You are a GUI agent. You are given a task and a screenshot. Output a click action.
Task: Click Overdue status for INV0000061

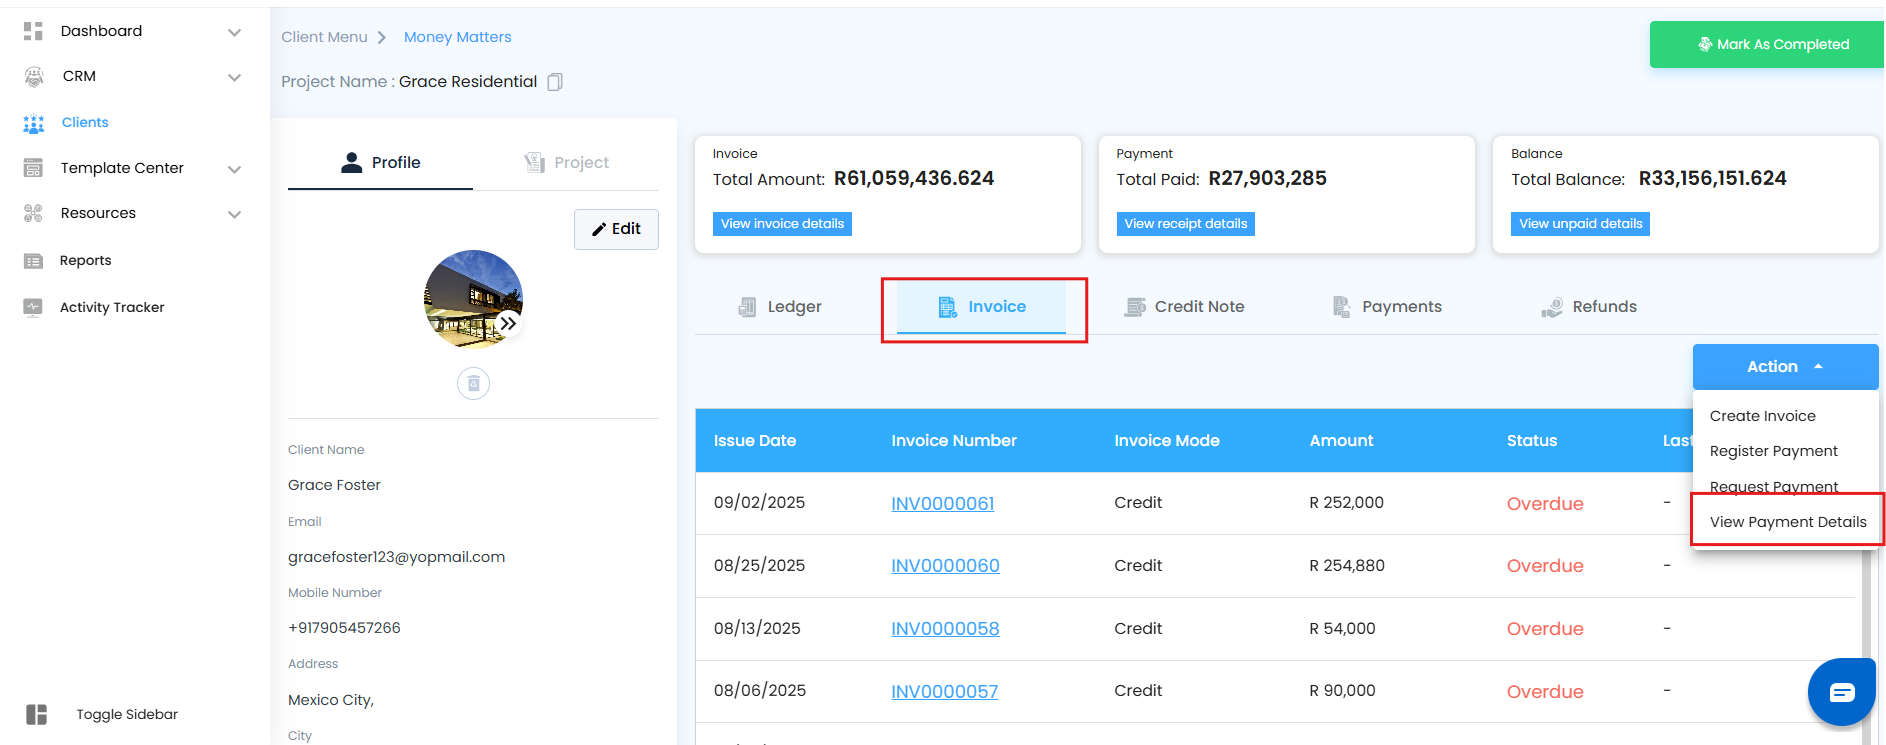[1545, 504]
